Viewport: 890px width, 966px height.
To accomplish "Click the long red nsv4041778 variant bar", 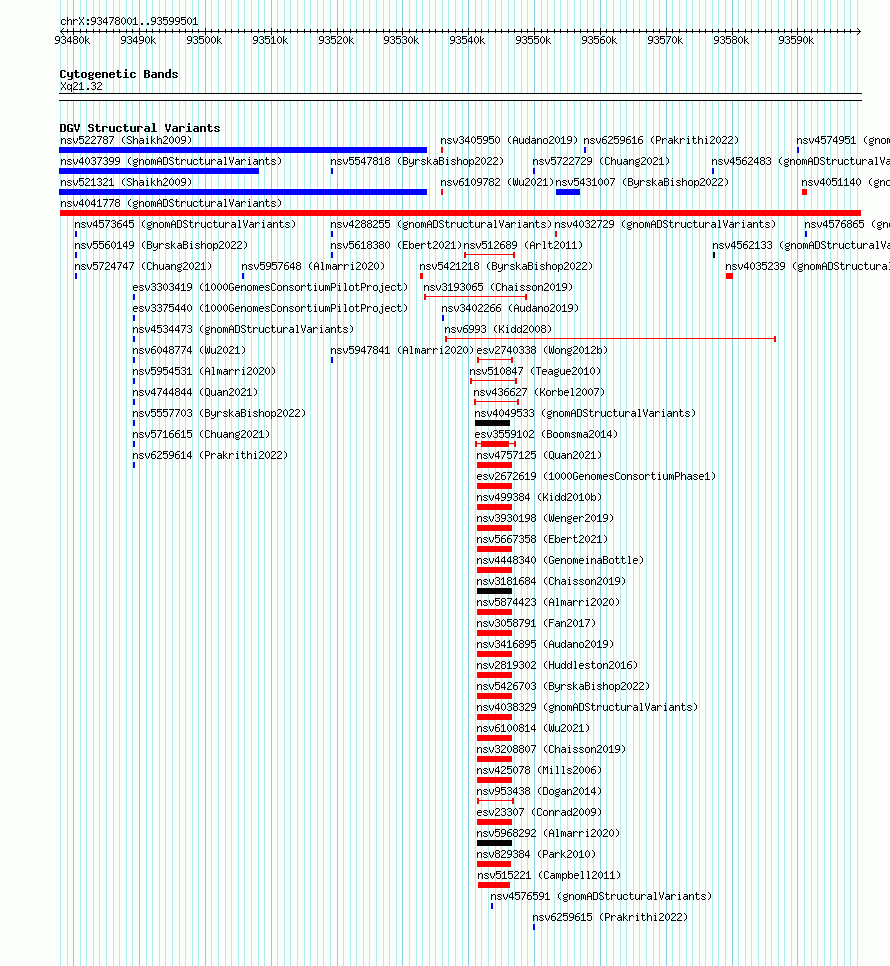I will click(x=460, y=213).
